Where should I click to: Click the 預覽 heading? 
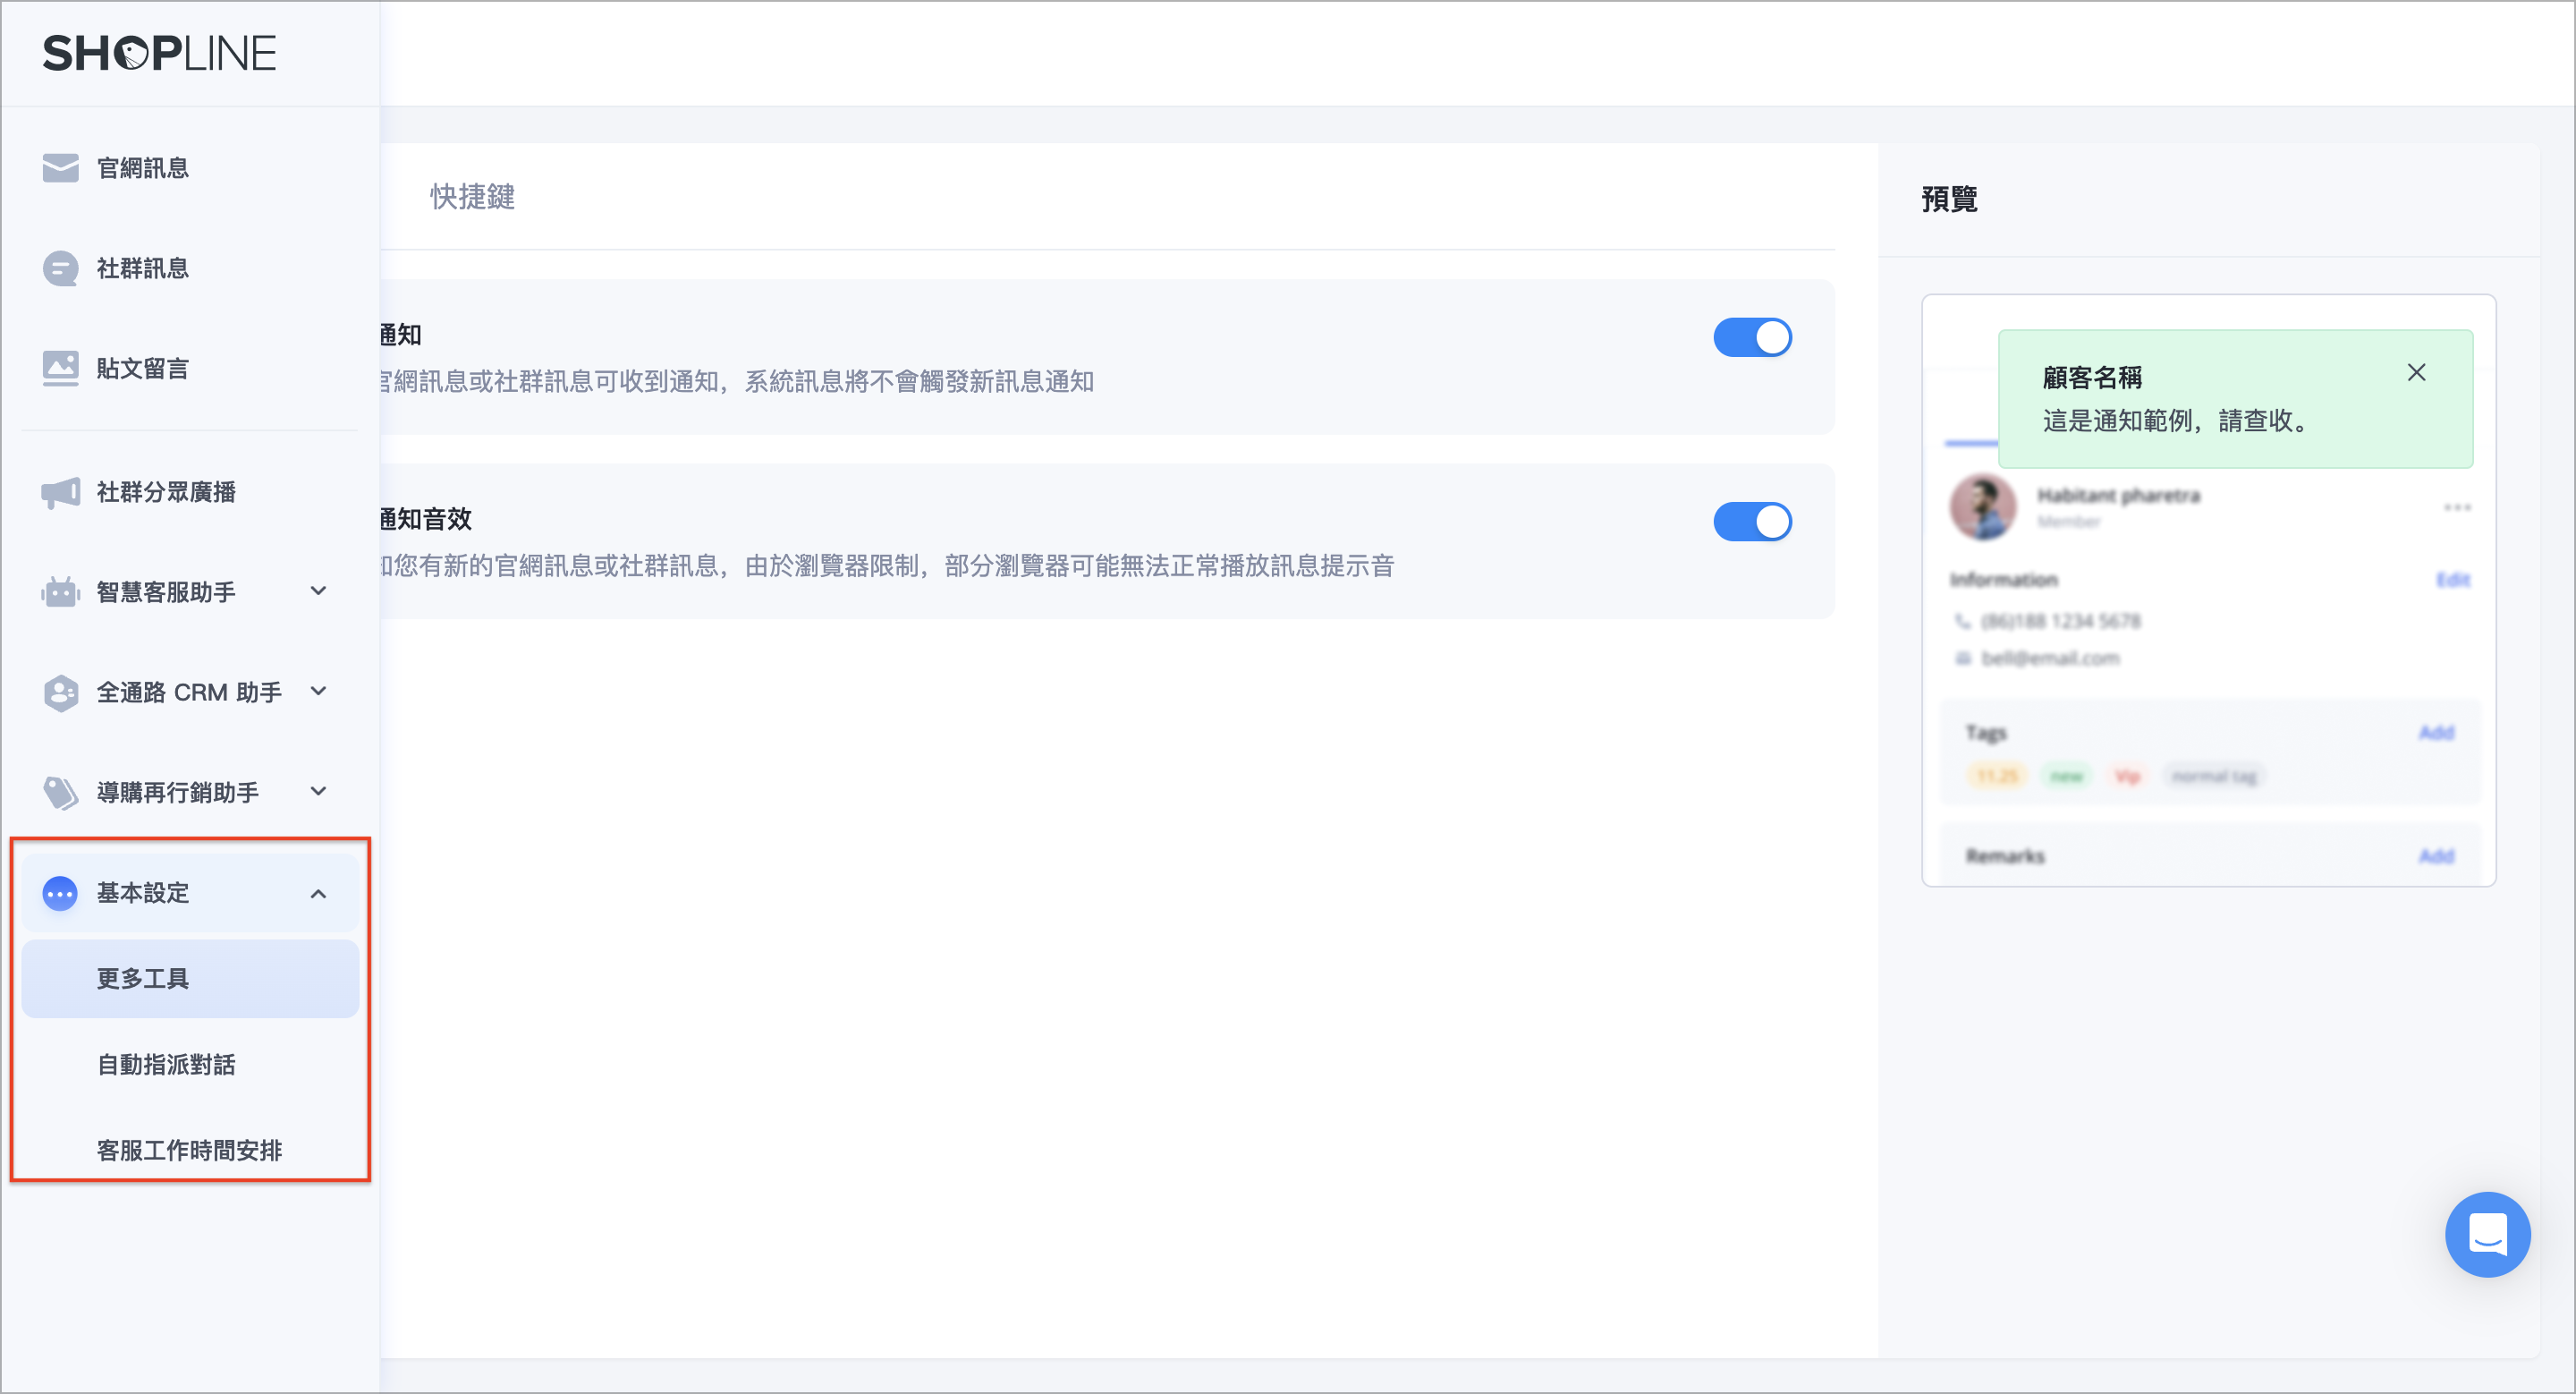tap(1949, 199)
